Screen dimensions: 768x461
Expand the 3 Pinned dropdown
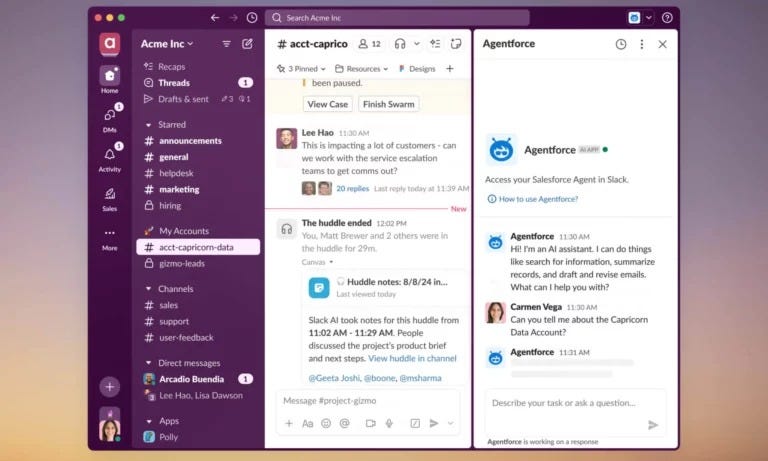tap(301, 69)
